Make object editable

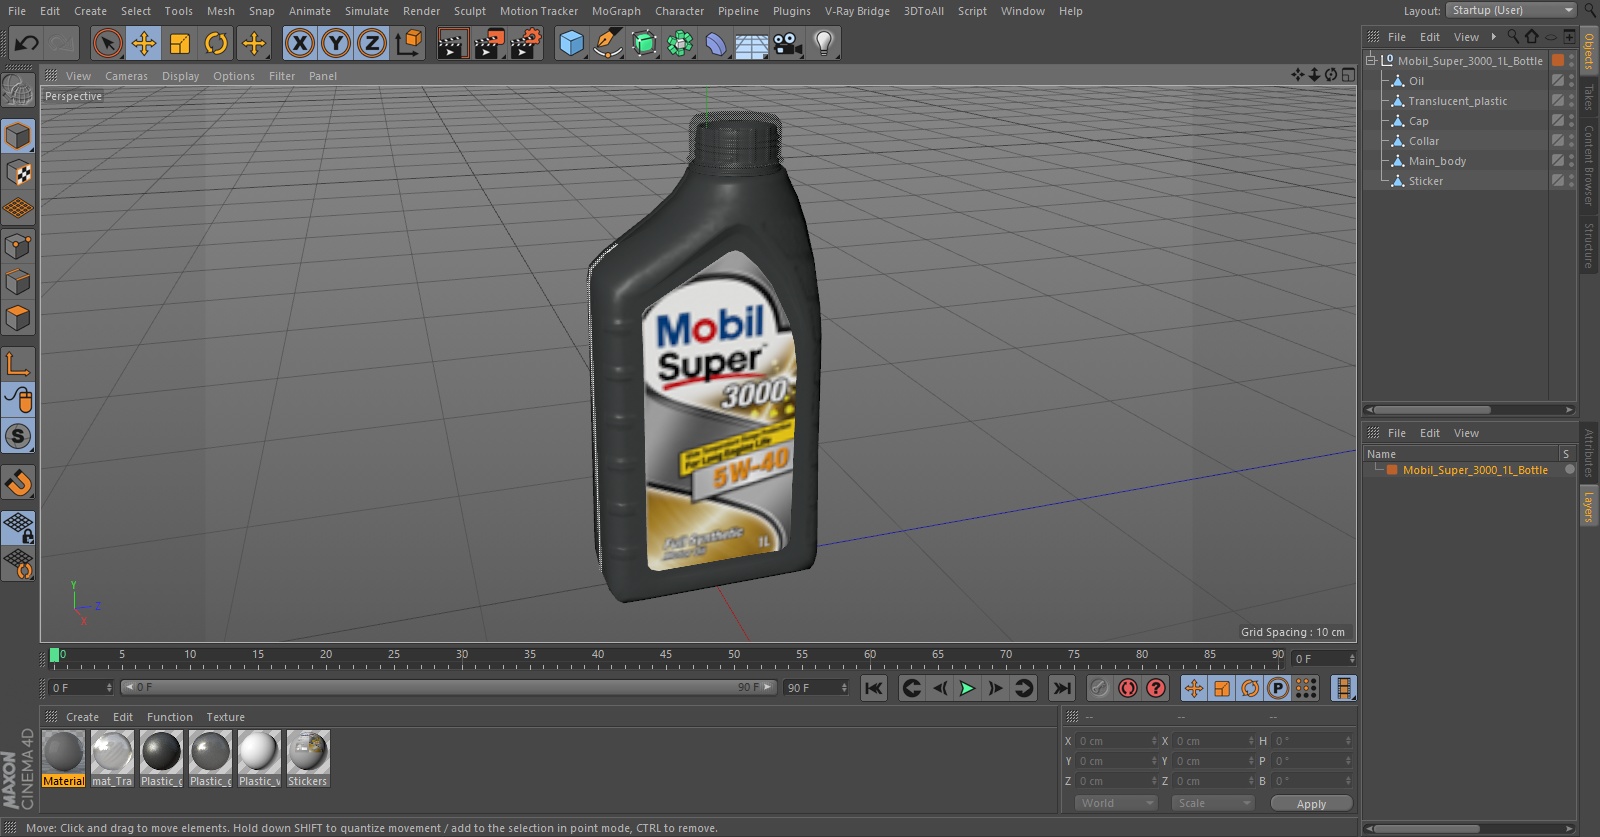[18, 91]
